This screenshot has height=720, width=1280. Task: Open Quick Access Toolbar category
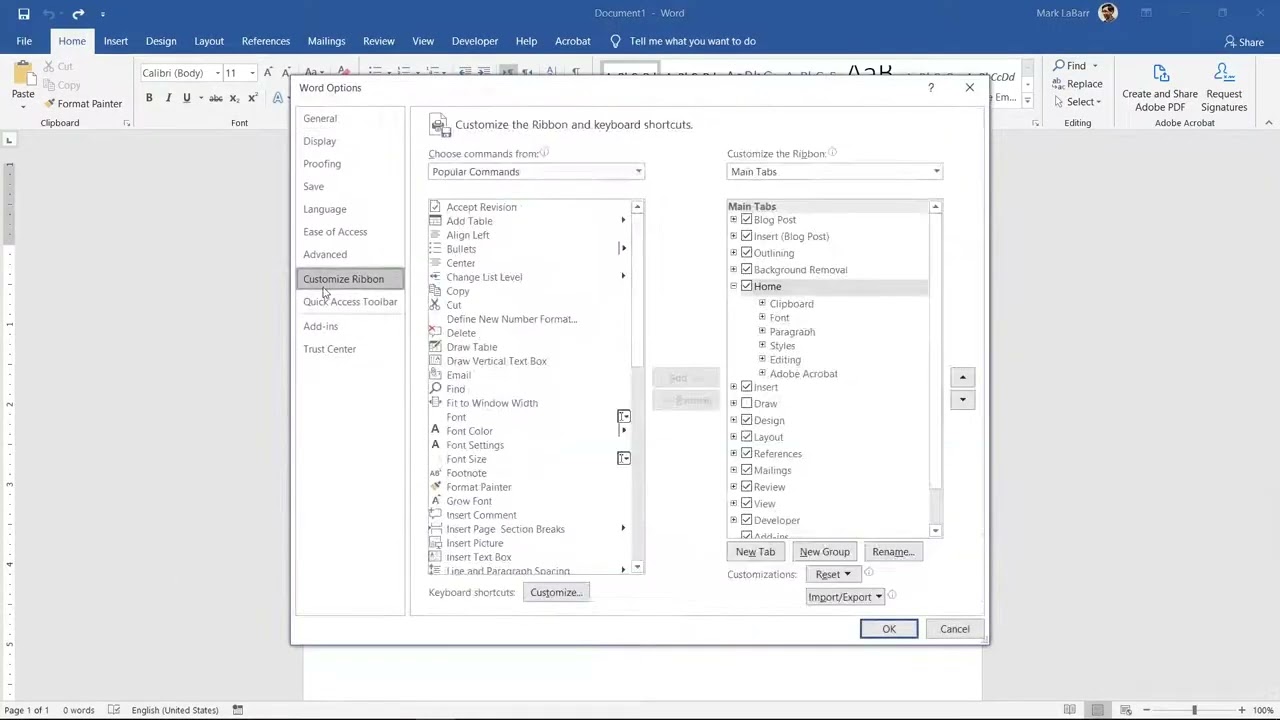350,302
